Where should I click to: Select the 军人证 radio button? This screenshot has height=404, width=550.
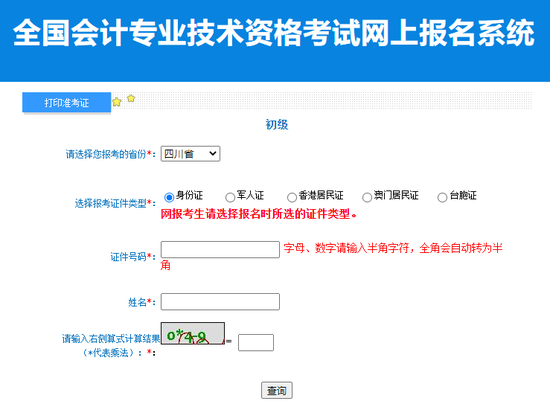coord(230,197)
